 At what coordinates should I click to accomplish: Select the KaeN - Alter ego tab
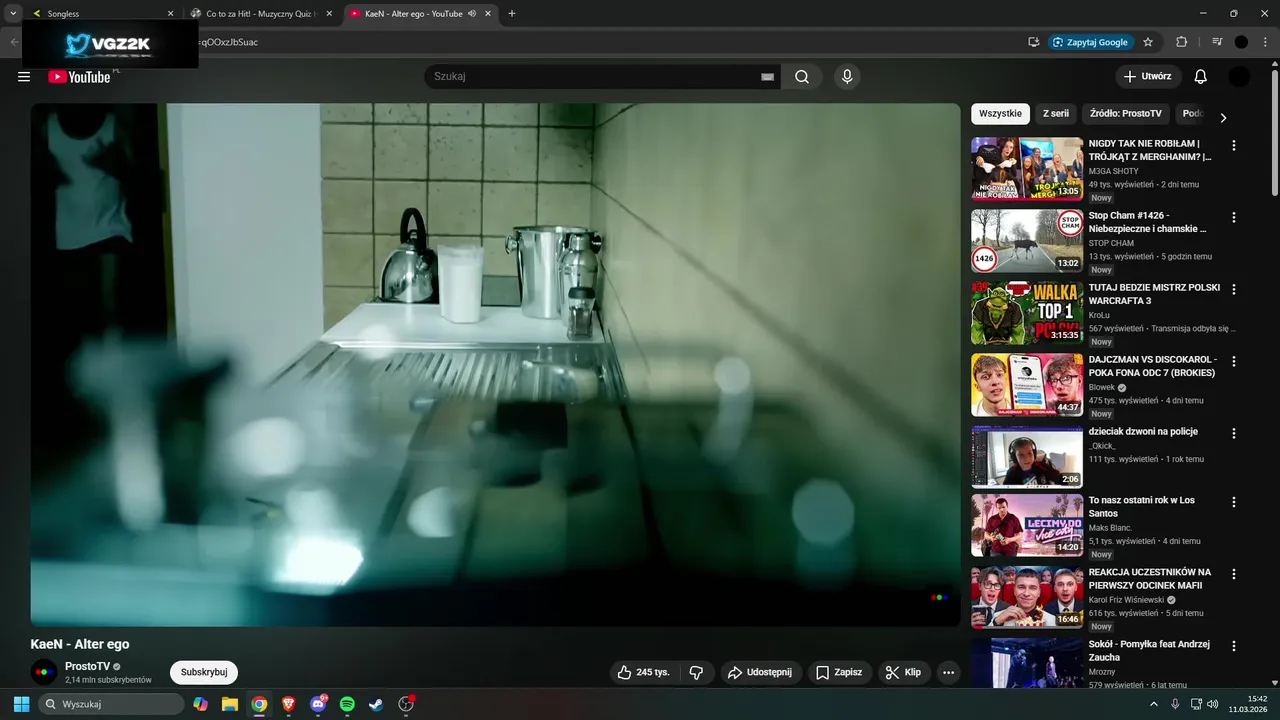[x=420, y=14]
